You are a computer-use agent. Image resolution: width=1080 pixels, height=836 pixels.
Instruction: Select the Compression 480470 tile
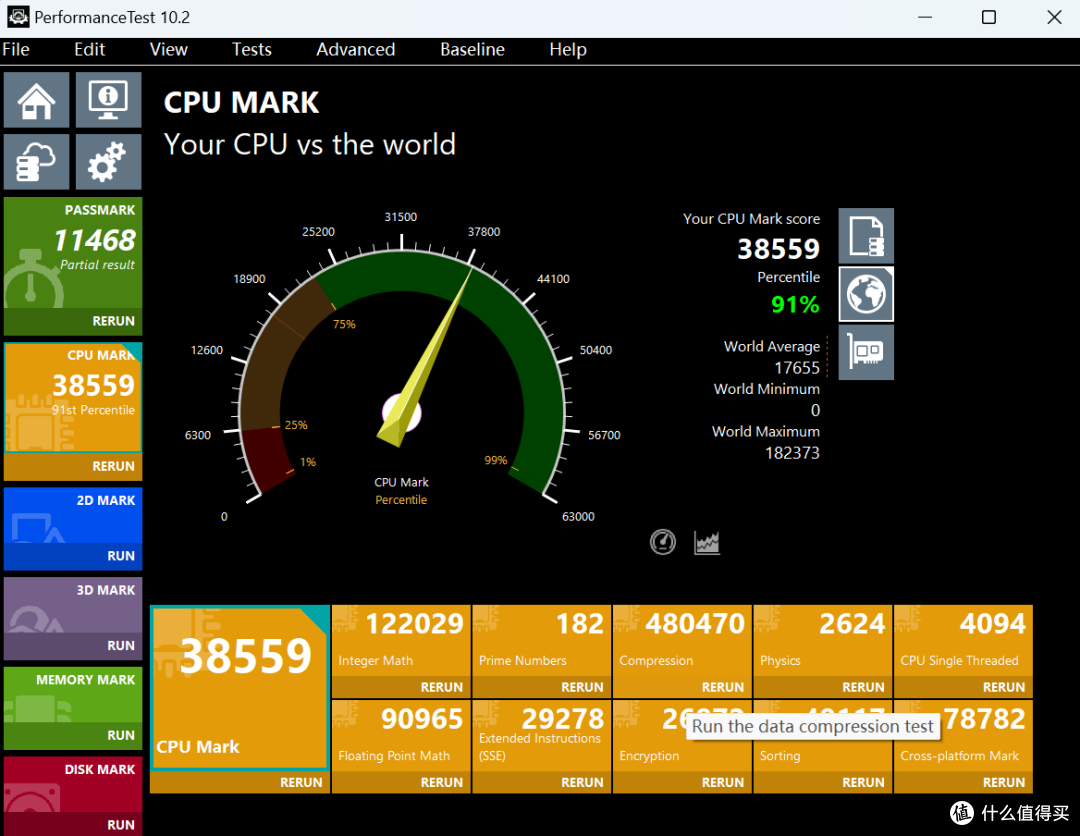point(682,640)
